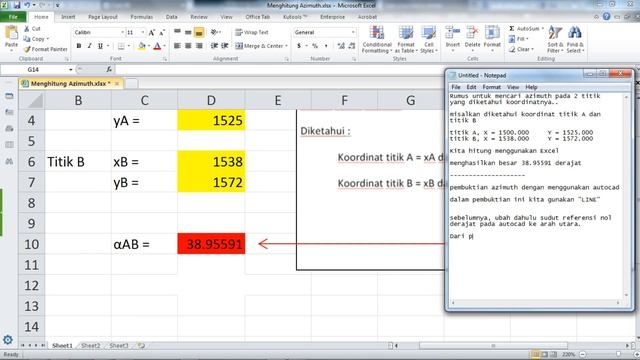The height and width of the screenshot is (360, 640).
Task: Switch to Page Layout view in status bar
Action: point(544,354)
